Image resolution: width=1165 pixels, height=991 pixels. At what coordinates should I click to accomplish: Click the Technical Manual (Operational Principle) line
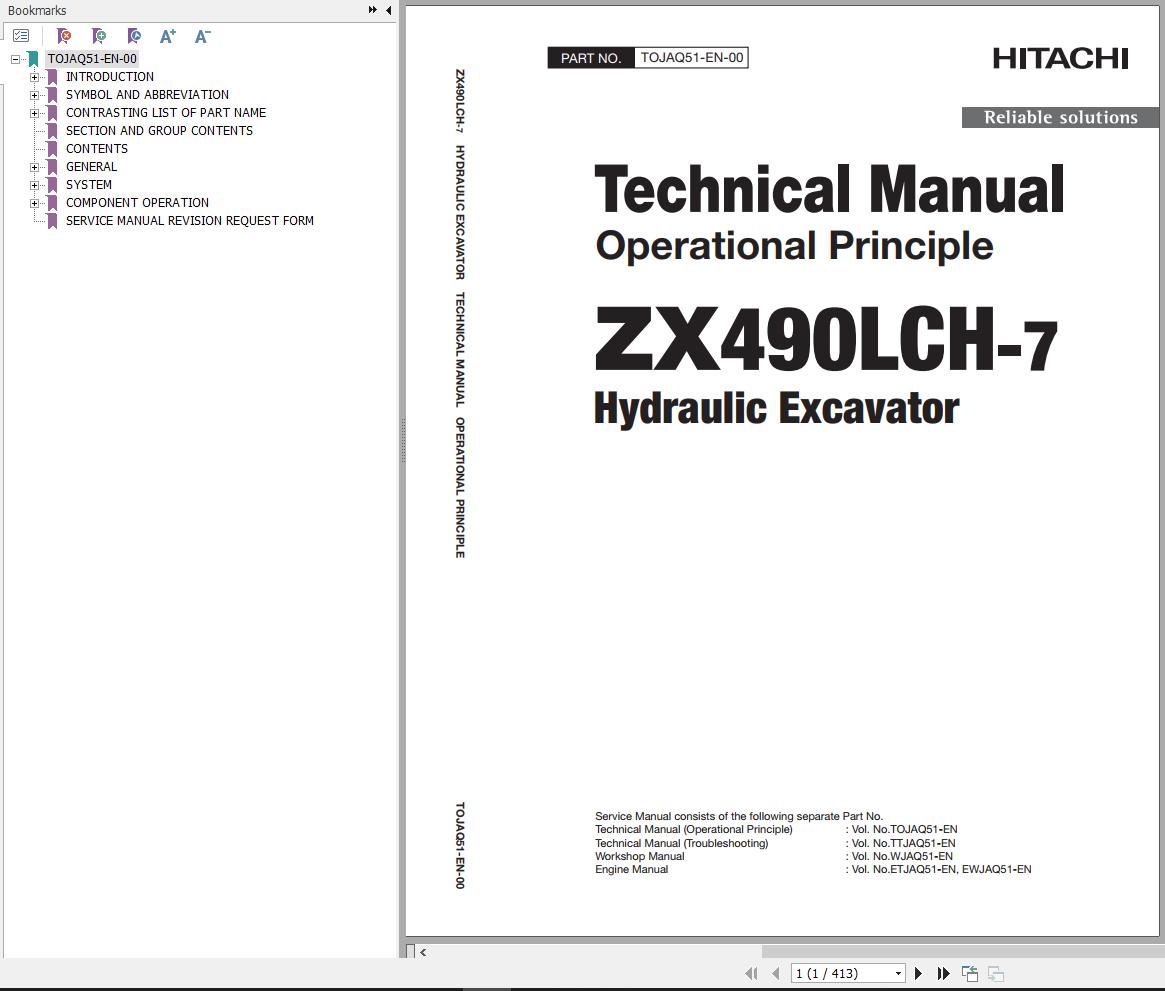click(694, 829)
